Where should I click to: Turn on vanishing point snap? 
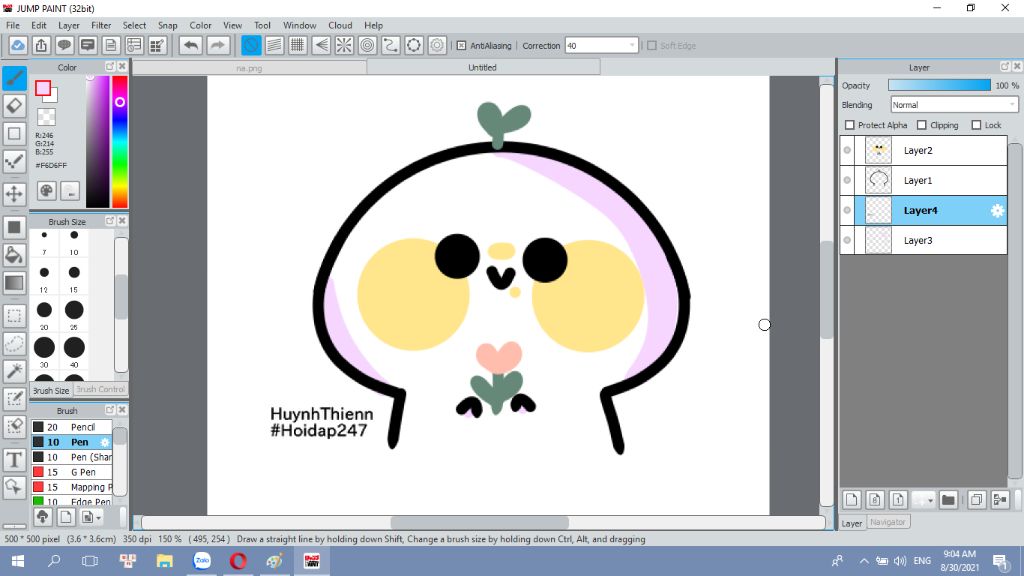[321, 45]
